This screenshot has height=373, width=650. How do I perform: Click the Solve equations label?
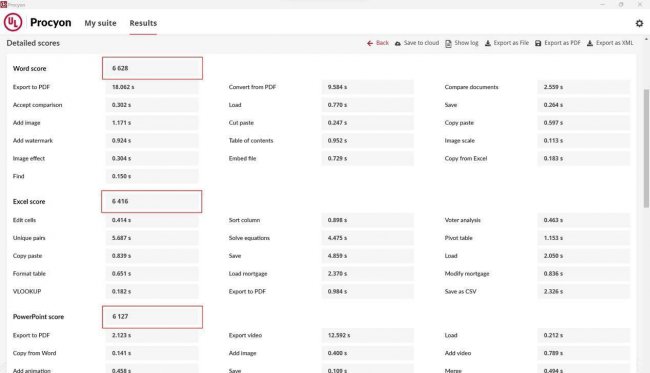[249, 238]
